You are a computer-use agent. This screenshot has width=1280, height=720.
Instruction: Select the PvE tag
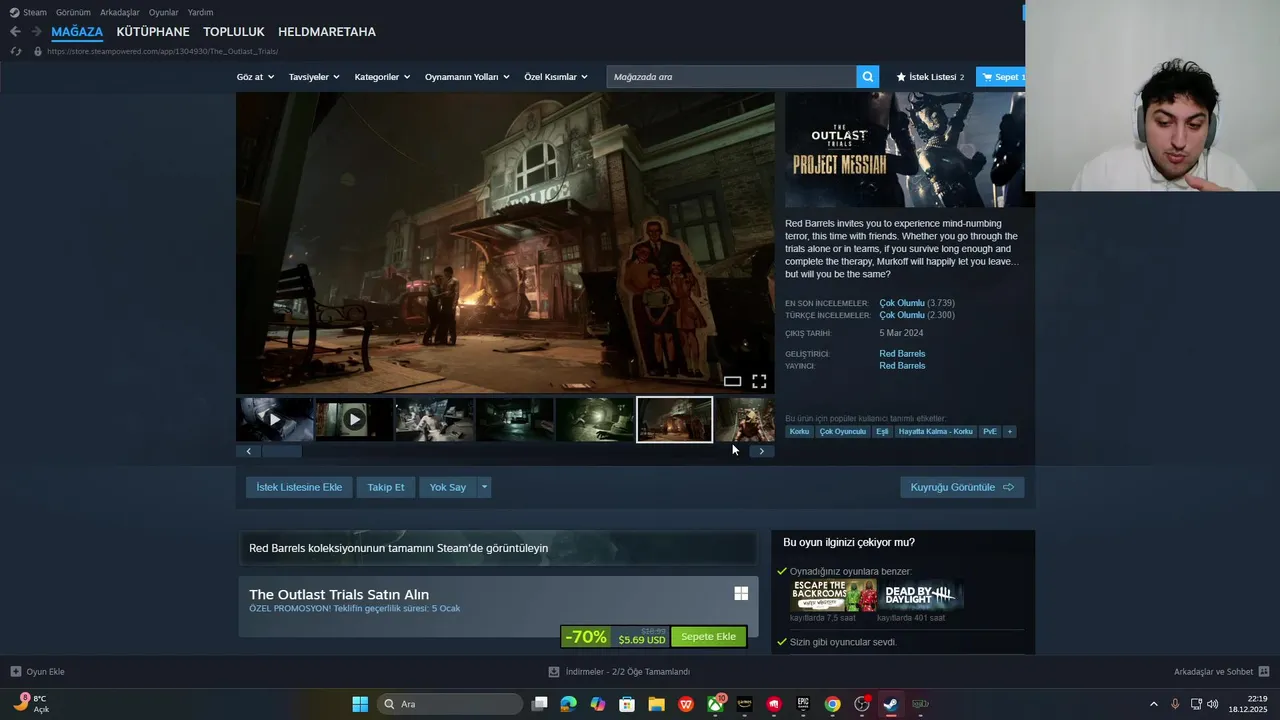click(990, 432)
